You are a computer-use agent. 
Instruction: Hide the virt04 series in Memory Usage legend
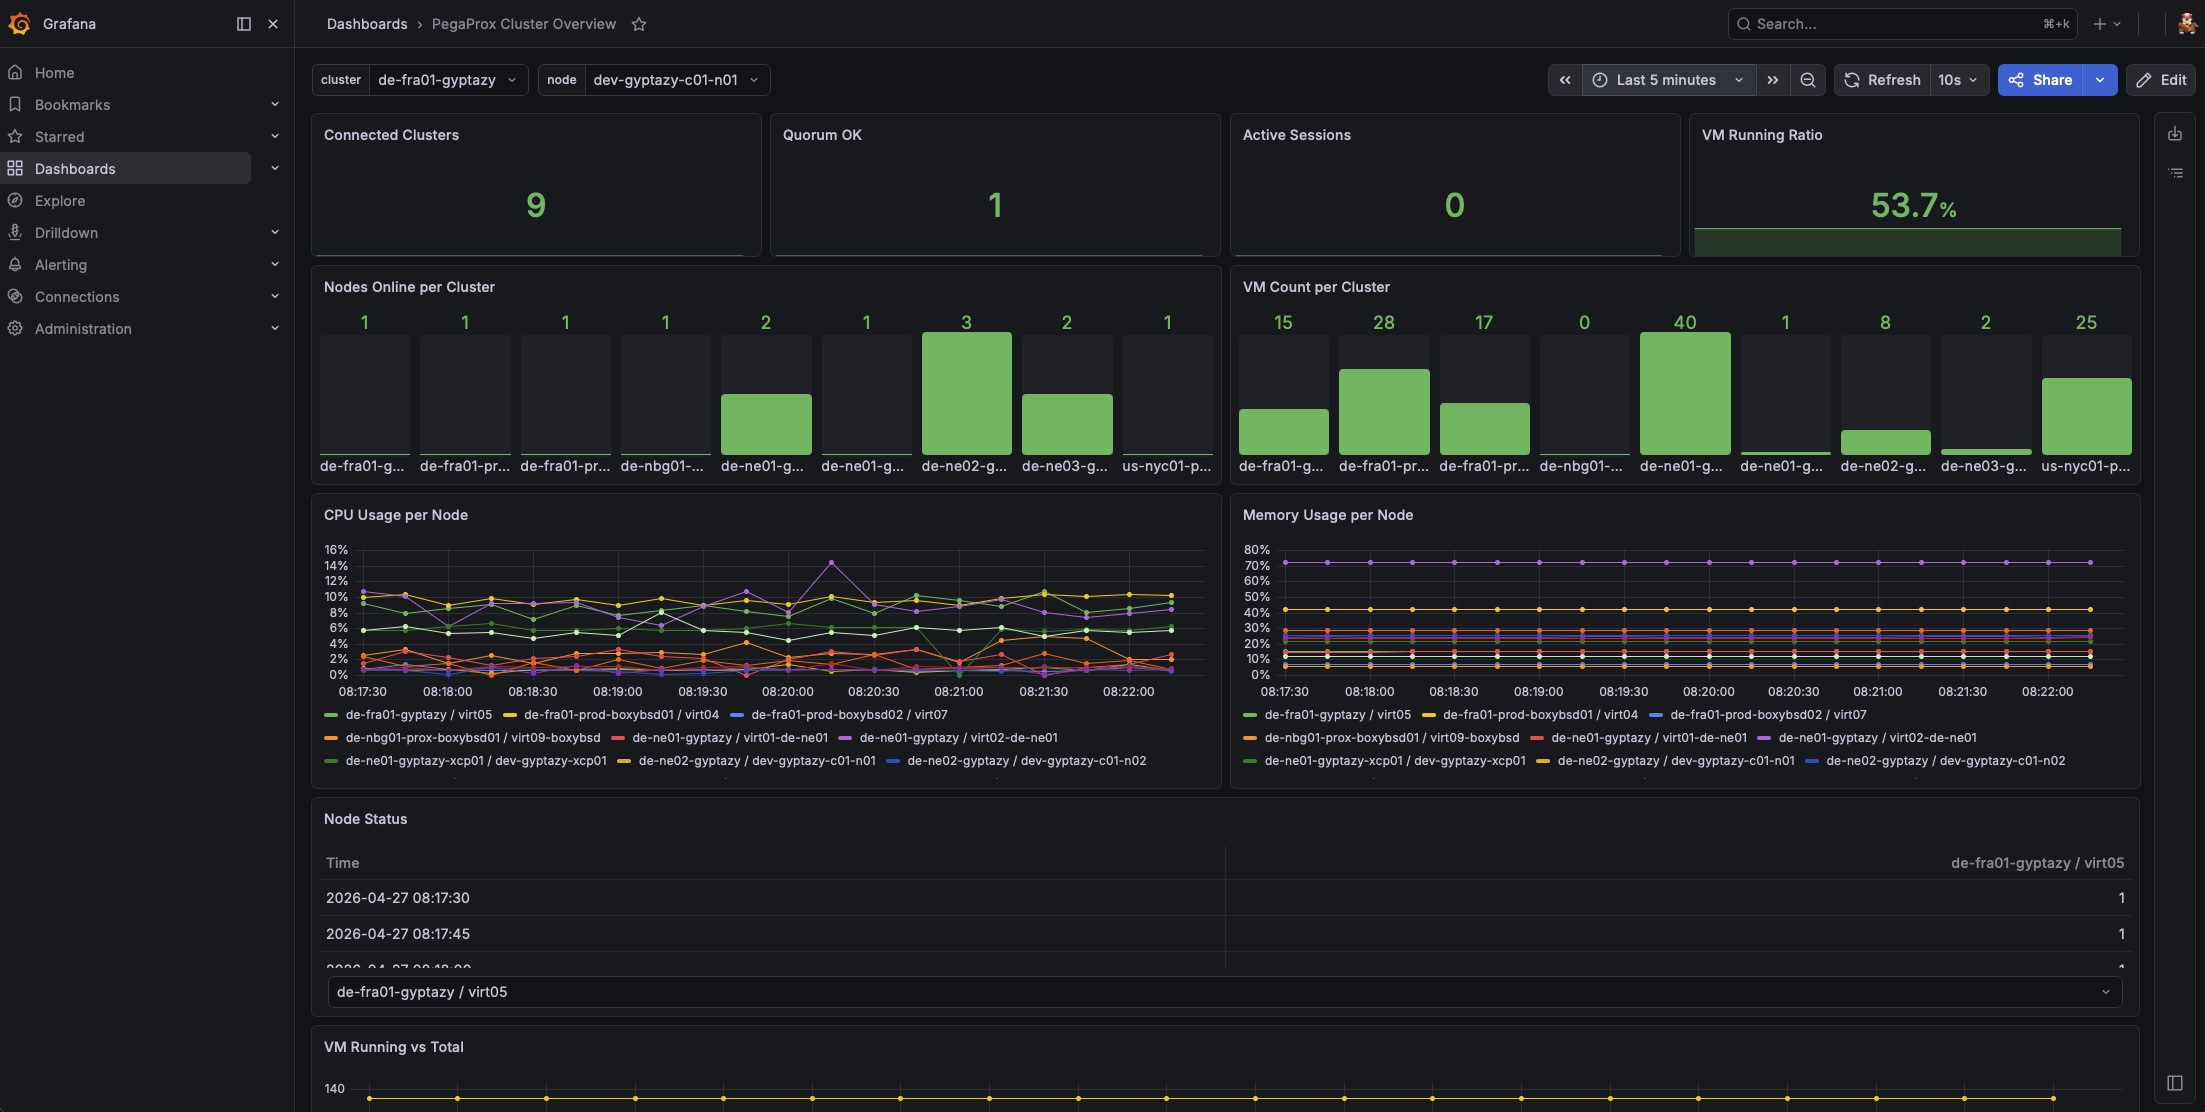pos(1541,714)
